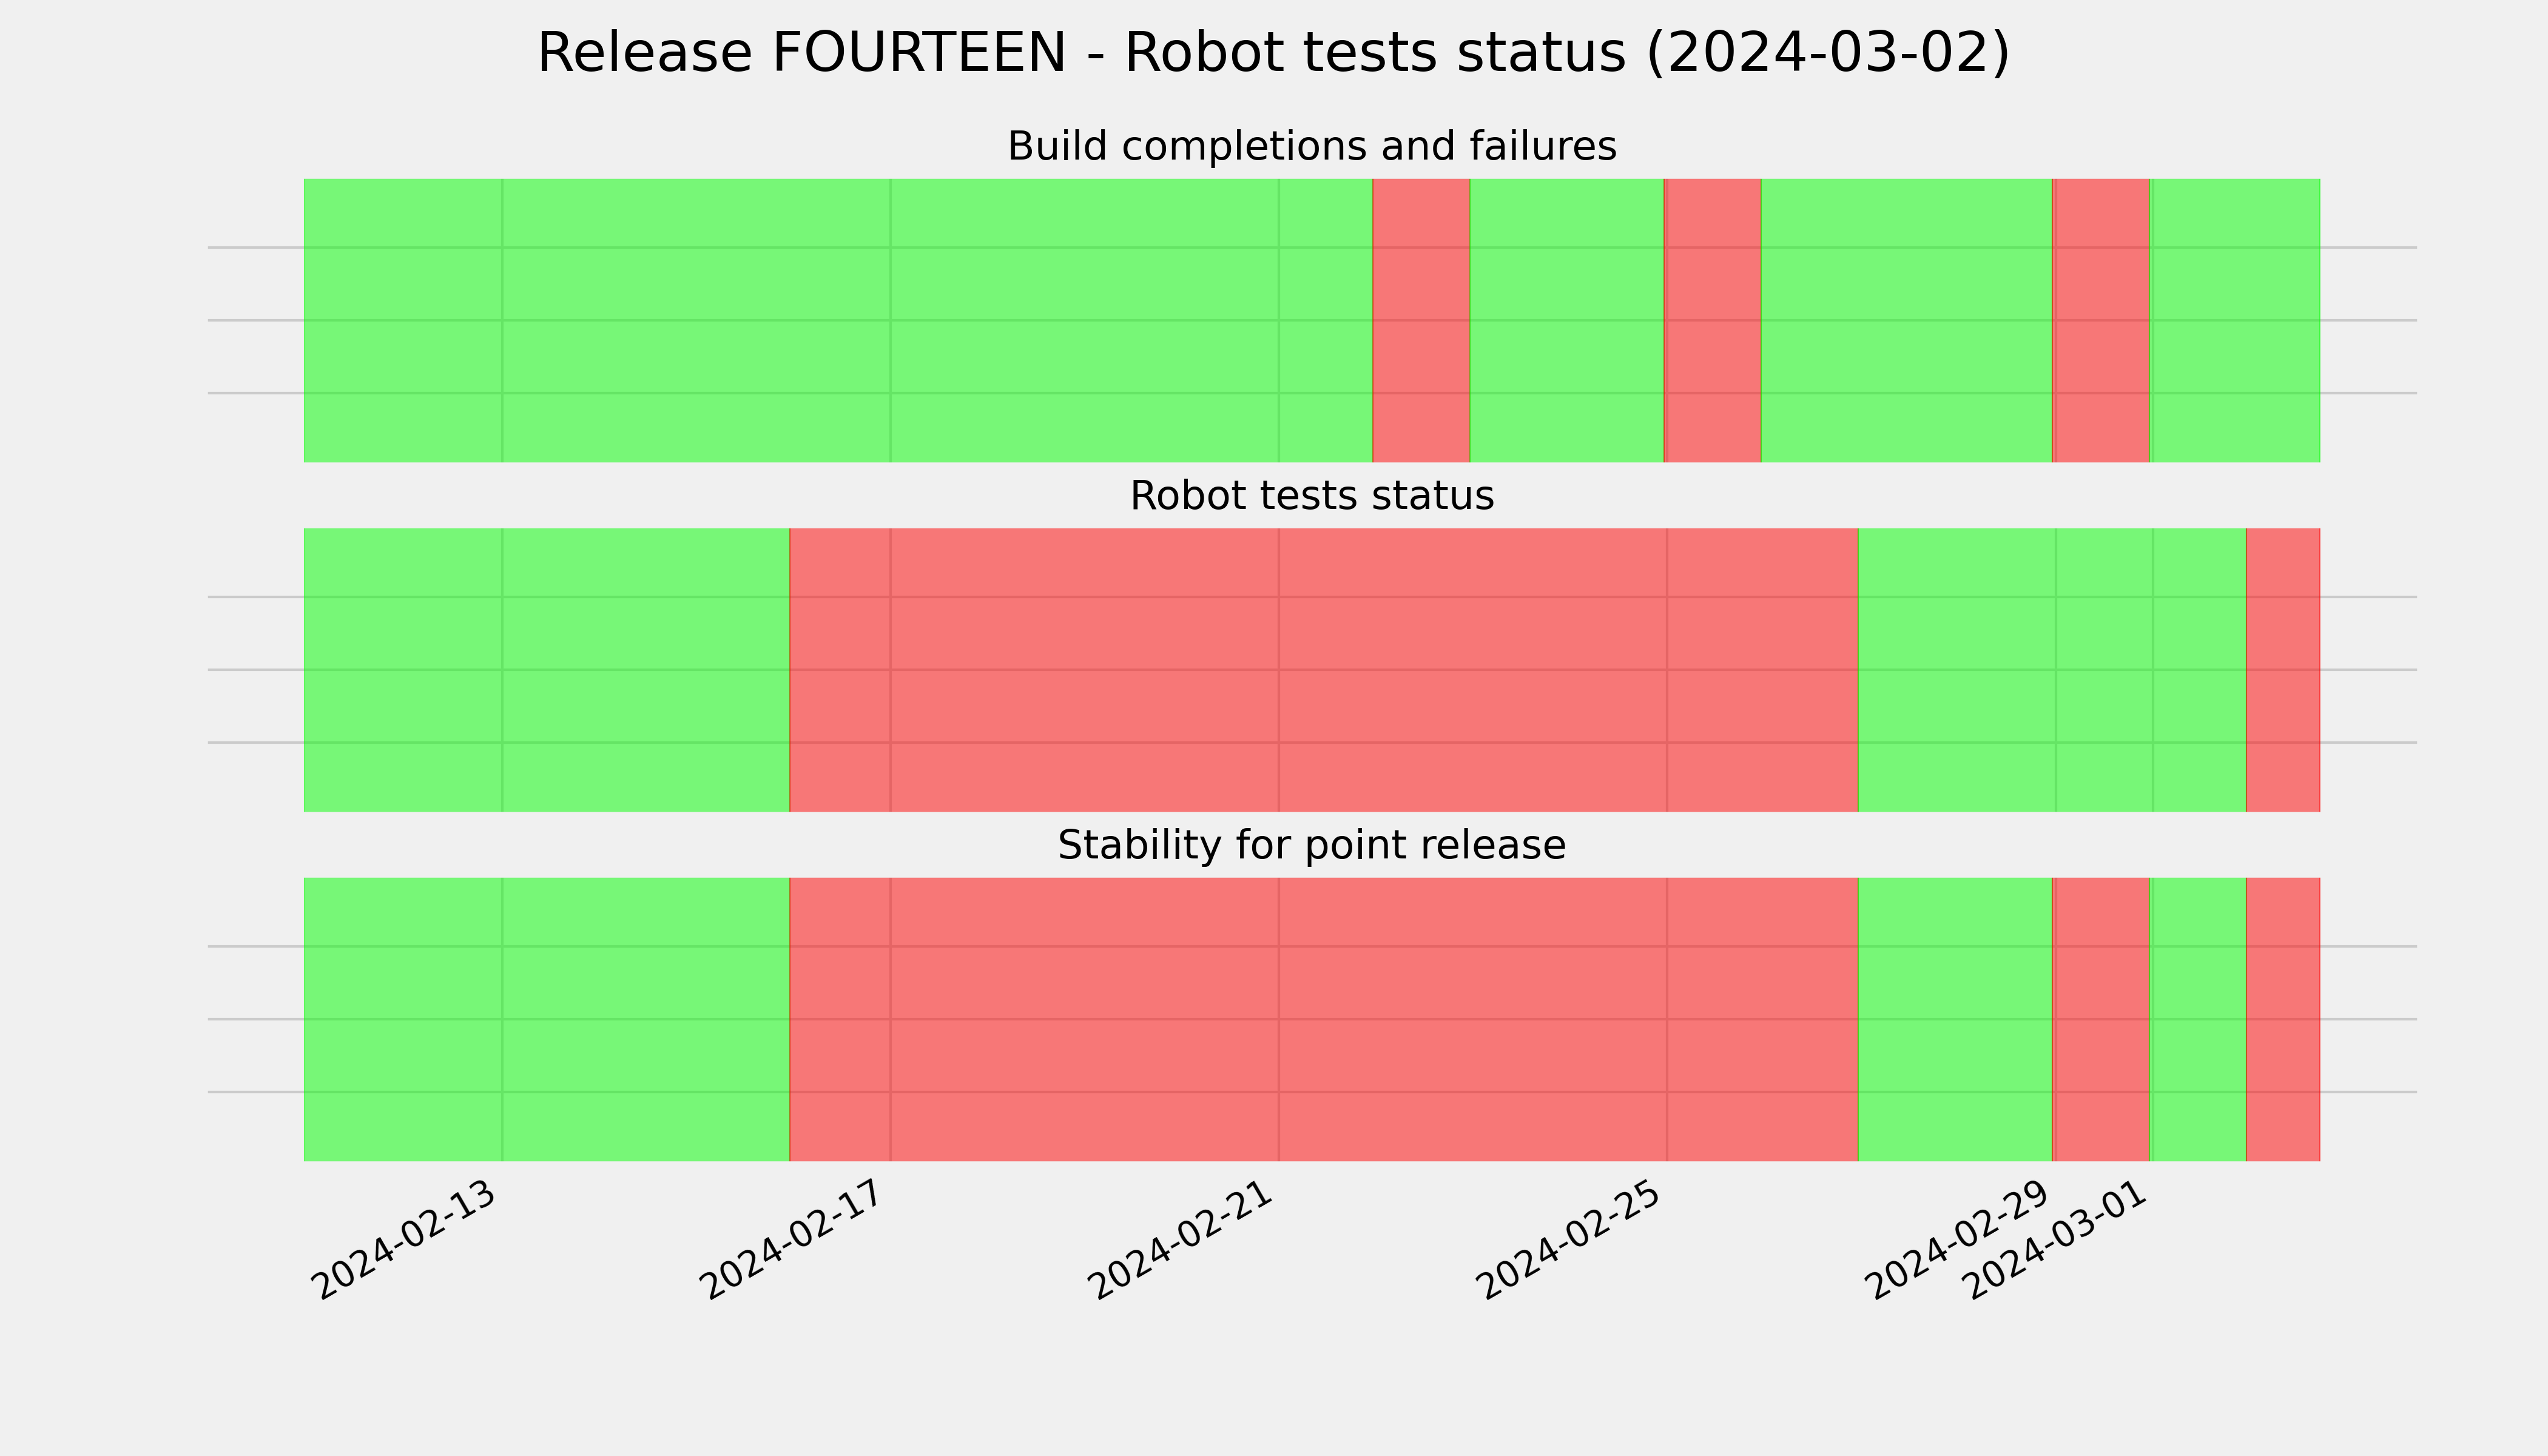Click first red failure band in Build chart

[x=1421, y=320]
